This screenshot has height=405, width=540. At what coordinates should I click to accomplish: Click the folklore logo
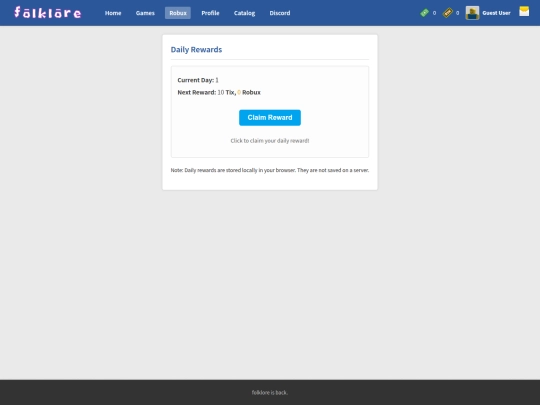(x=48, y=13)
